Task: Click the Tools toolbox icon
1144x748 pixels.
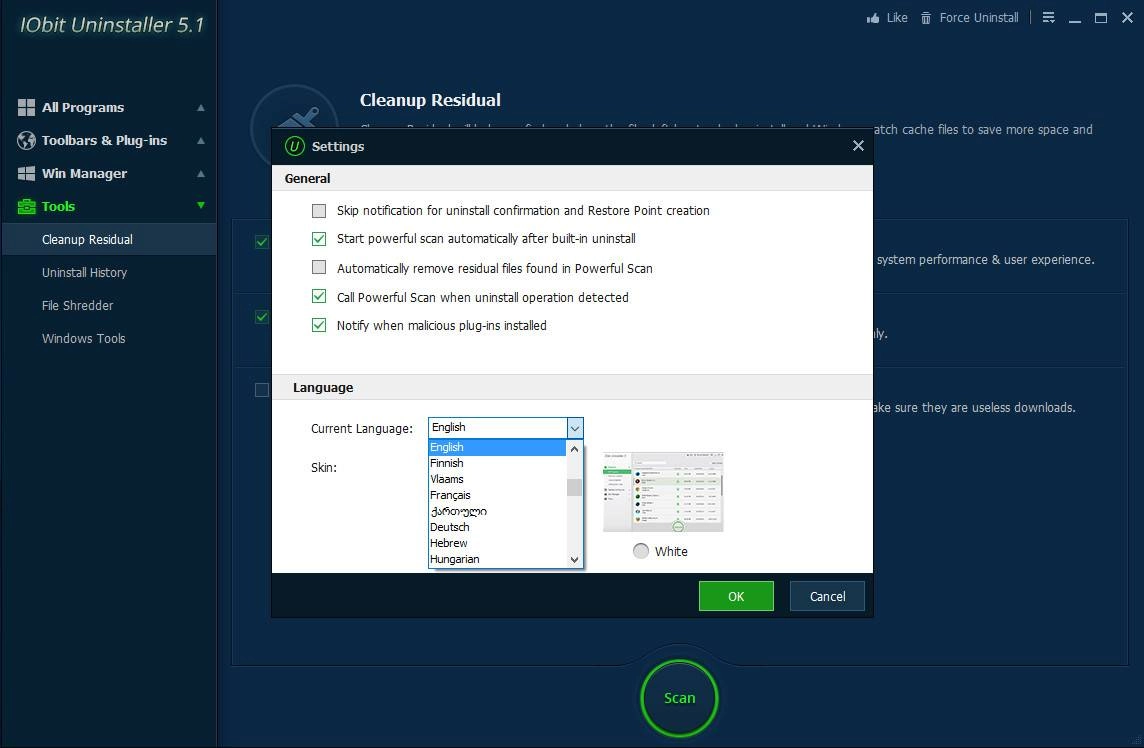Action: tap(26, 207)
